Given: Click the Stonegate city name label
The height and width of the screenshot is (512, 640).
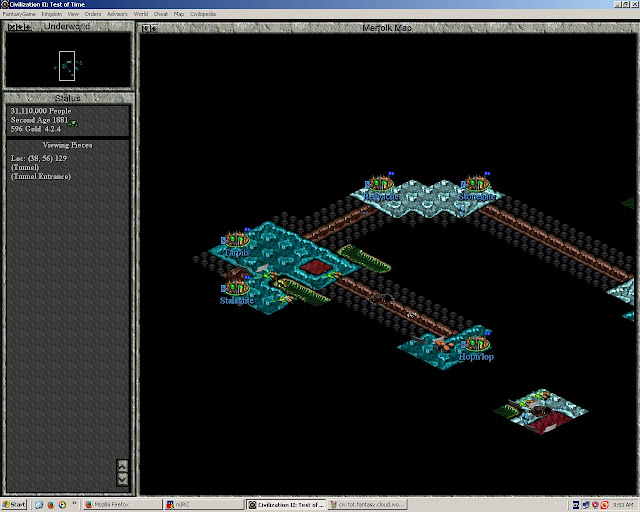Looking at the screenshot, I should 477,196.
